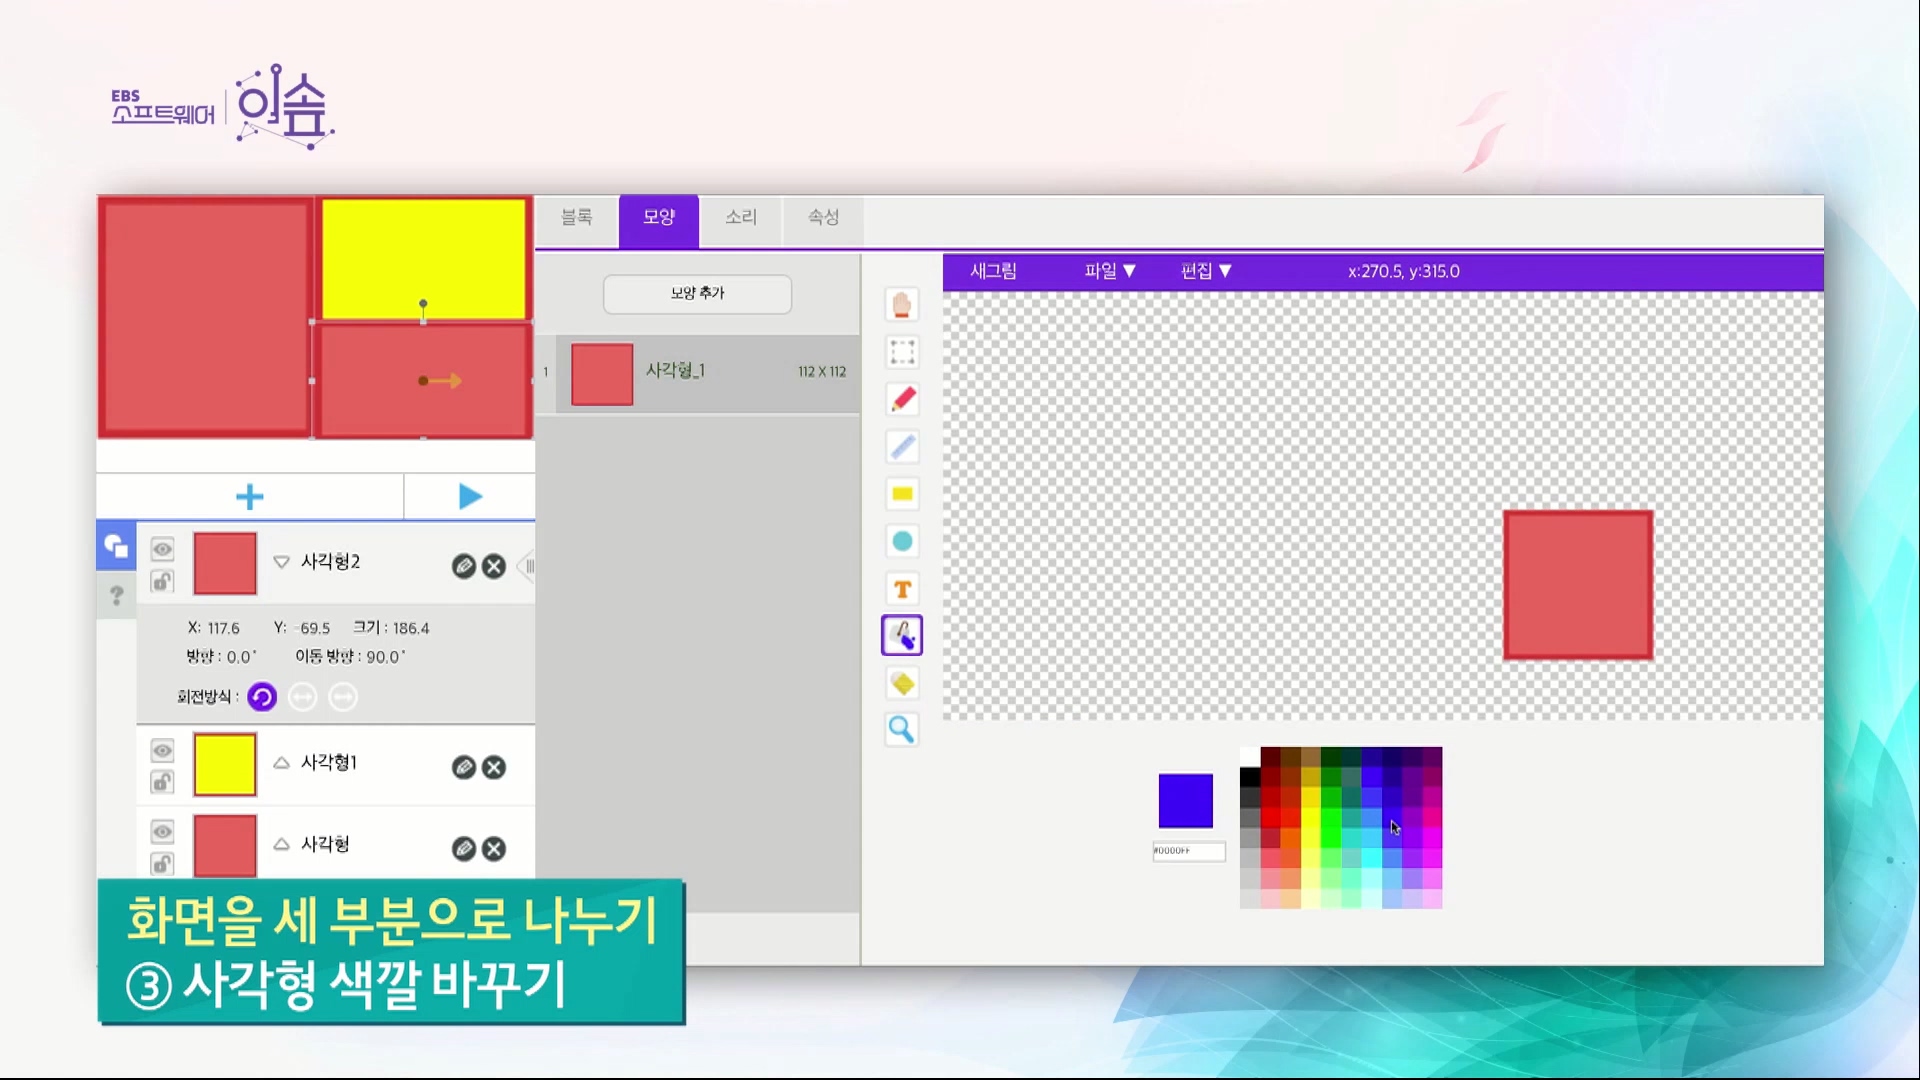The image size is (1920, 1080).
Task: Edit the 사각형2 object name
Action: coord(464,566)
